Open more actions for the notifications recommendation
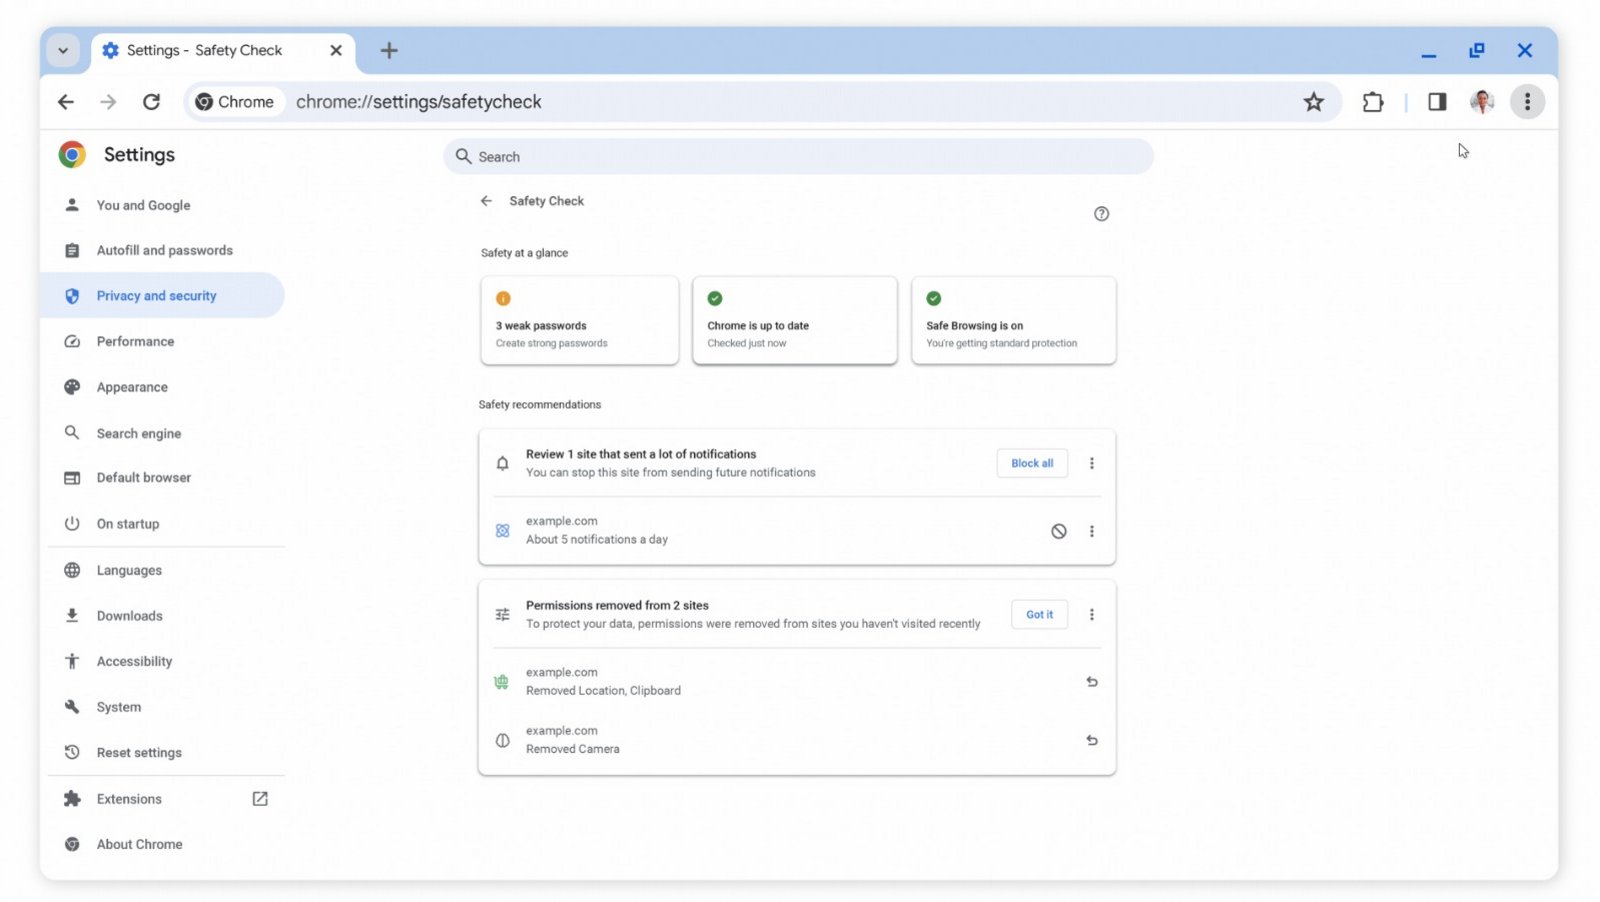The width and height of the screenshot is (1600, 902). tap(1092, 463)
